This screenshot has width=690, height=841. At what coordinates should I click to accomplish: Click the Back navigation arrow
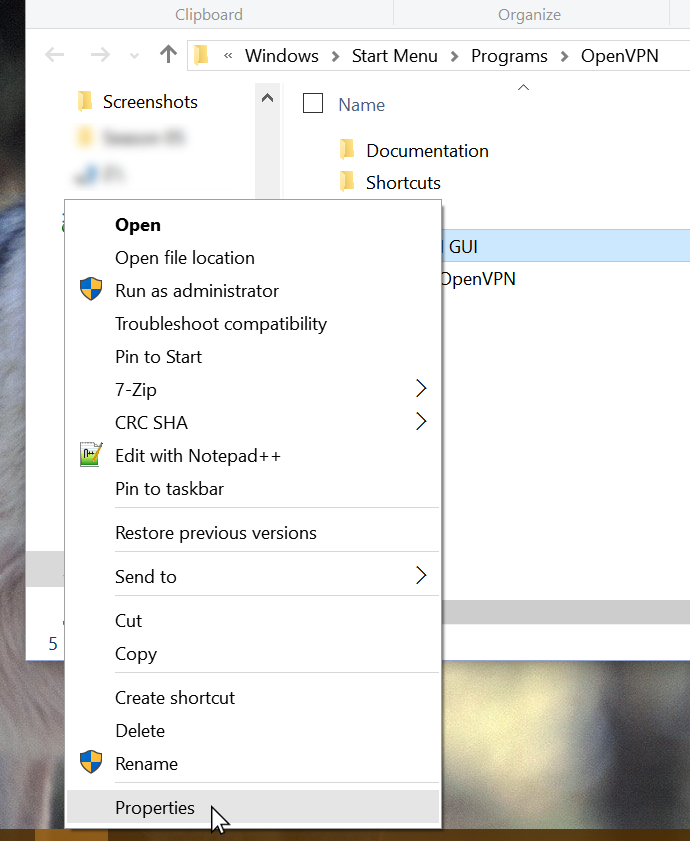[55, 55]
